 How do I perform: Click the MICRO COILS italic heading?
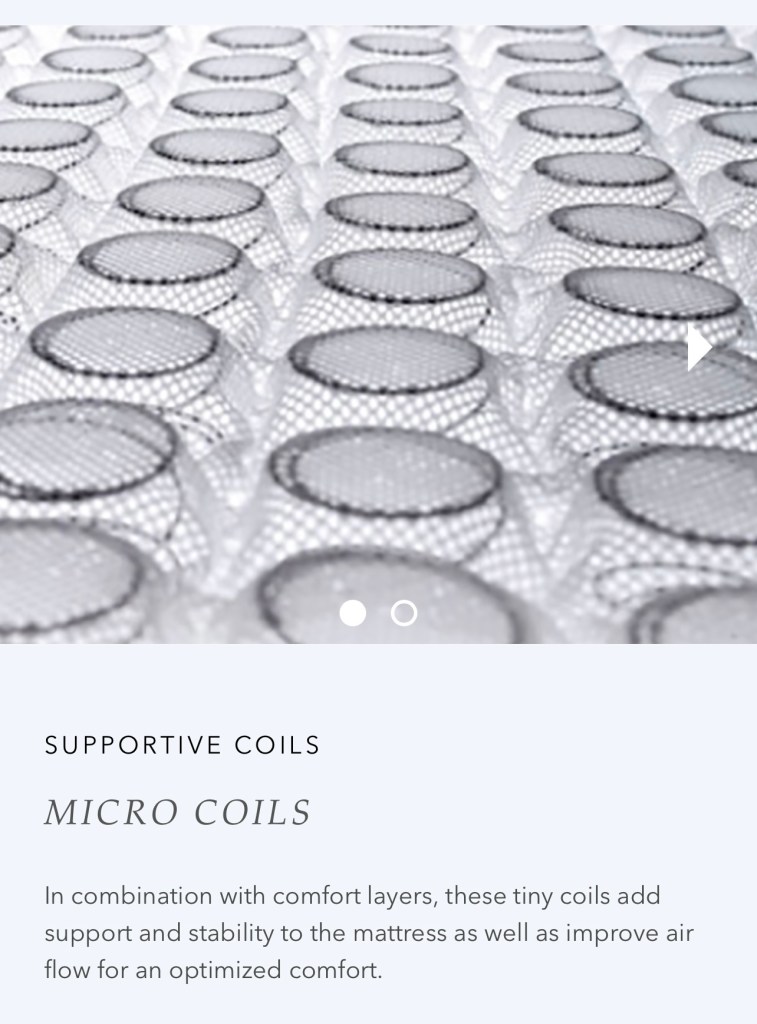177,812
